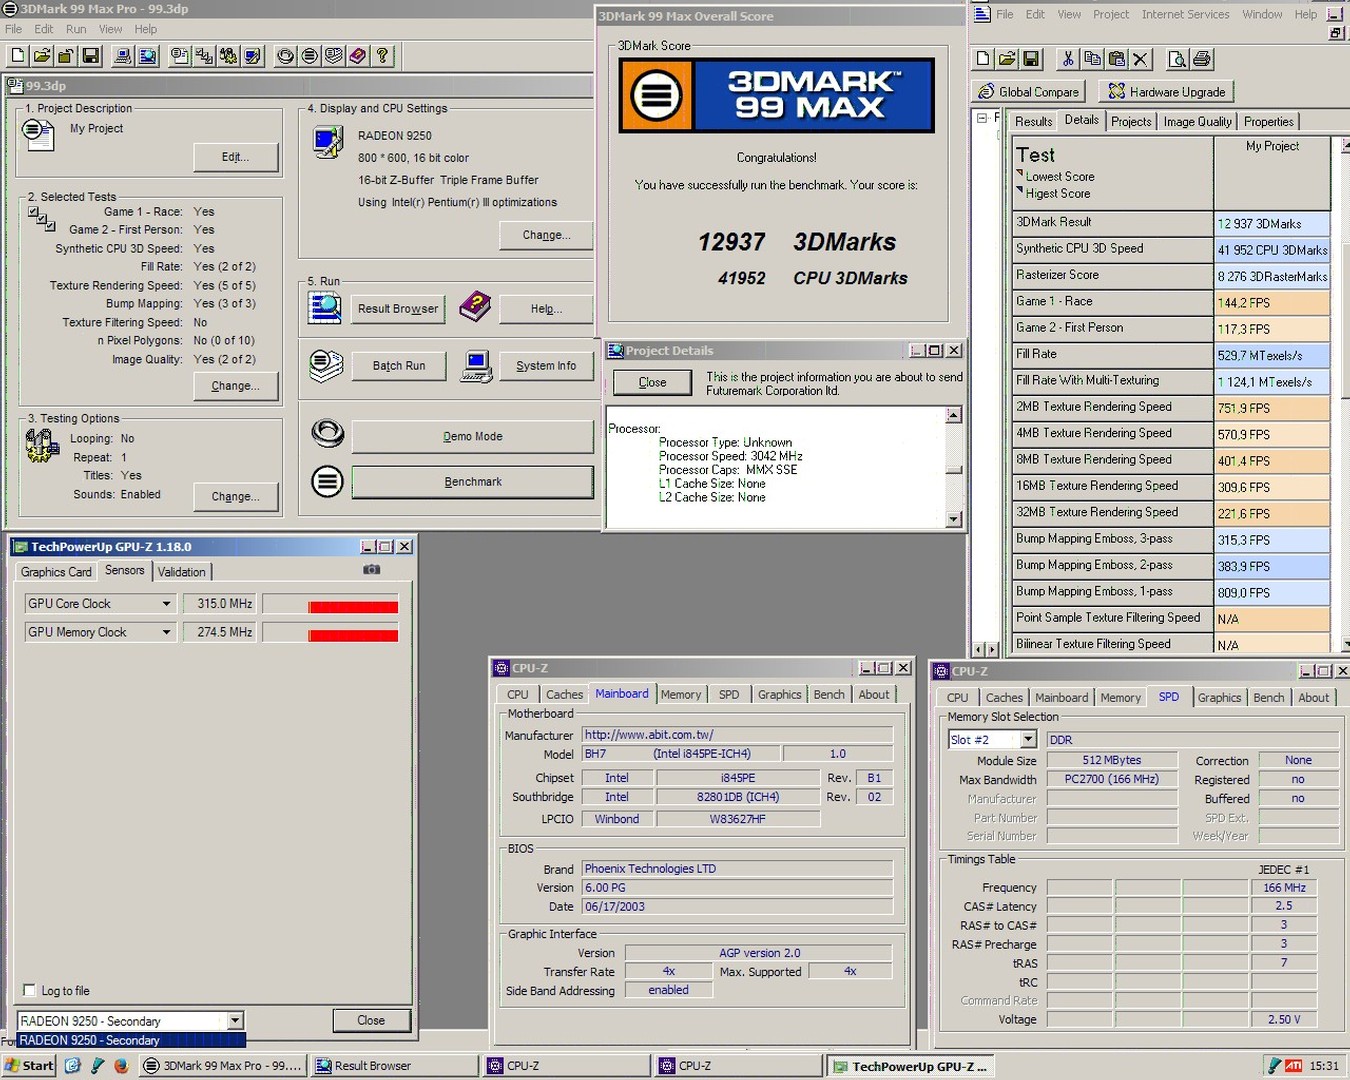1350x1080 pixels.
Task: Click Project Details scrollbar down arrow
Action: 953,519
